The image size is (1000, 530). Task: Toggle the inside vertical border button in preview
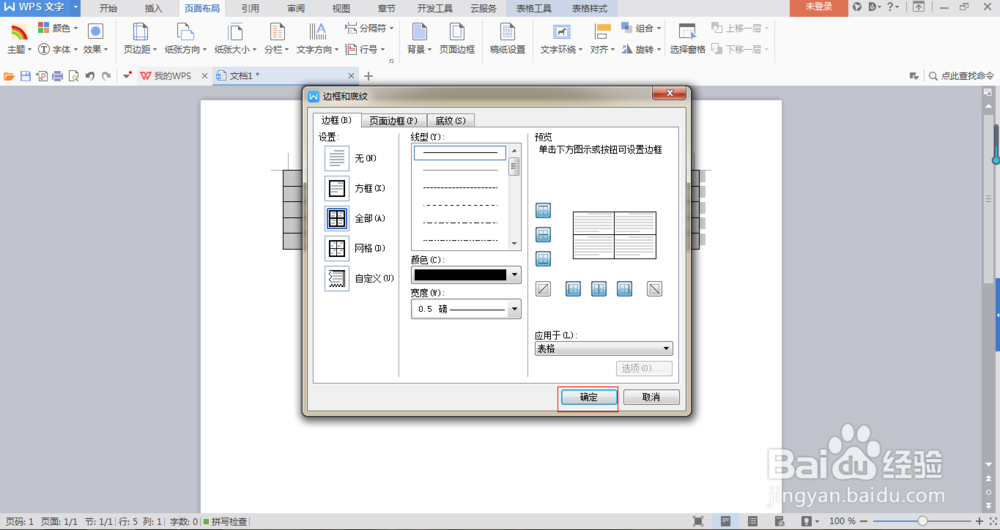pyautogui.click(x=599, y=289)
